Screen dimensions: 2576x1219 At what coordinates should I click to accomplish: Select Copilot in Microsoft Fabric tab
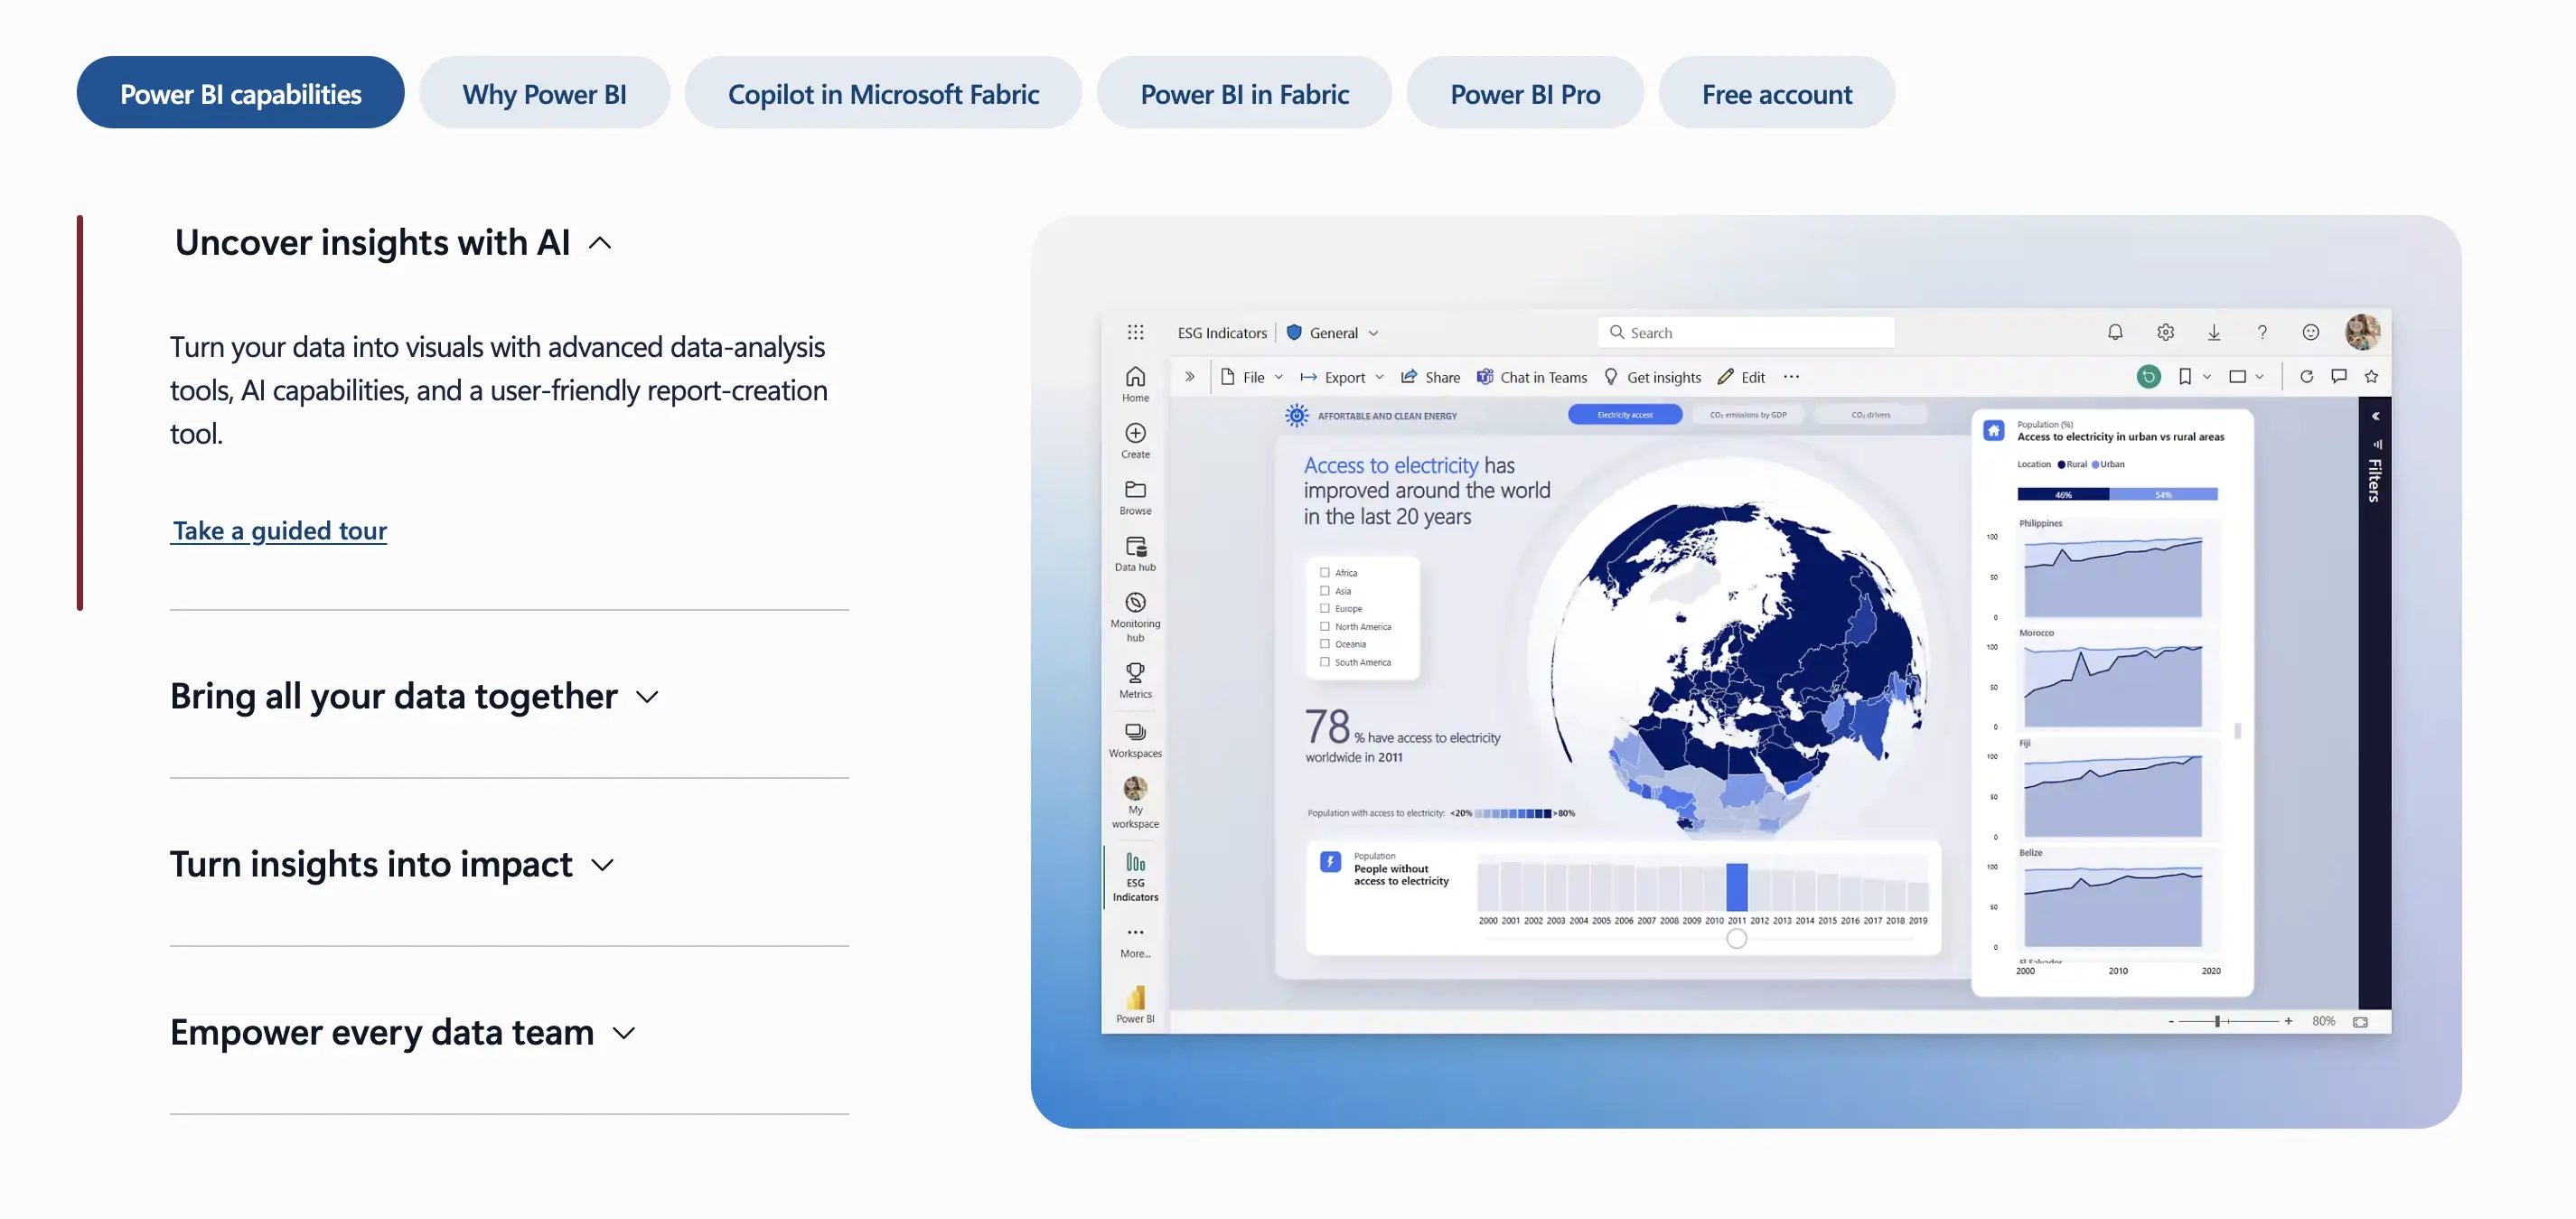[x=883, y=93]
